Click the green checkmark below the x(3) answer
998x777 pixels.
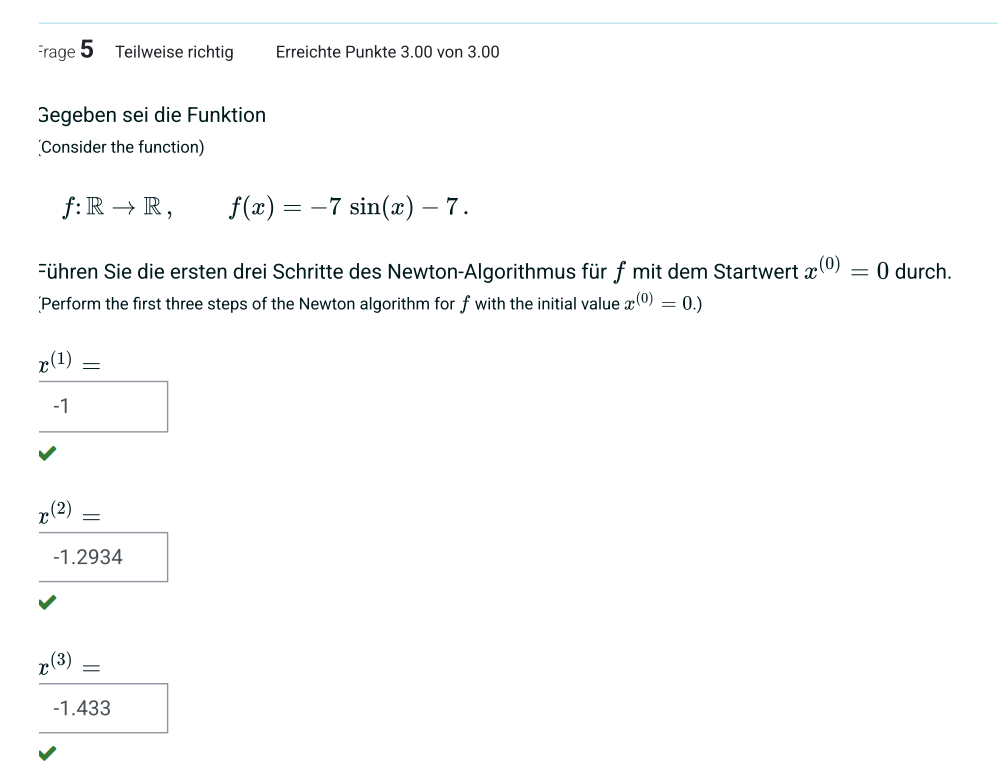tap(46, 755)
